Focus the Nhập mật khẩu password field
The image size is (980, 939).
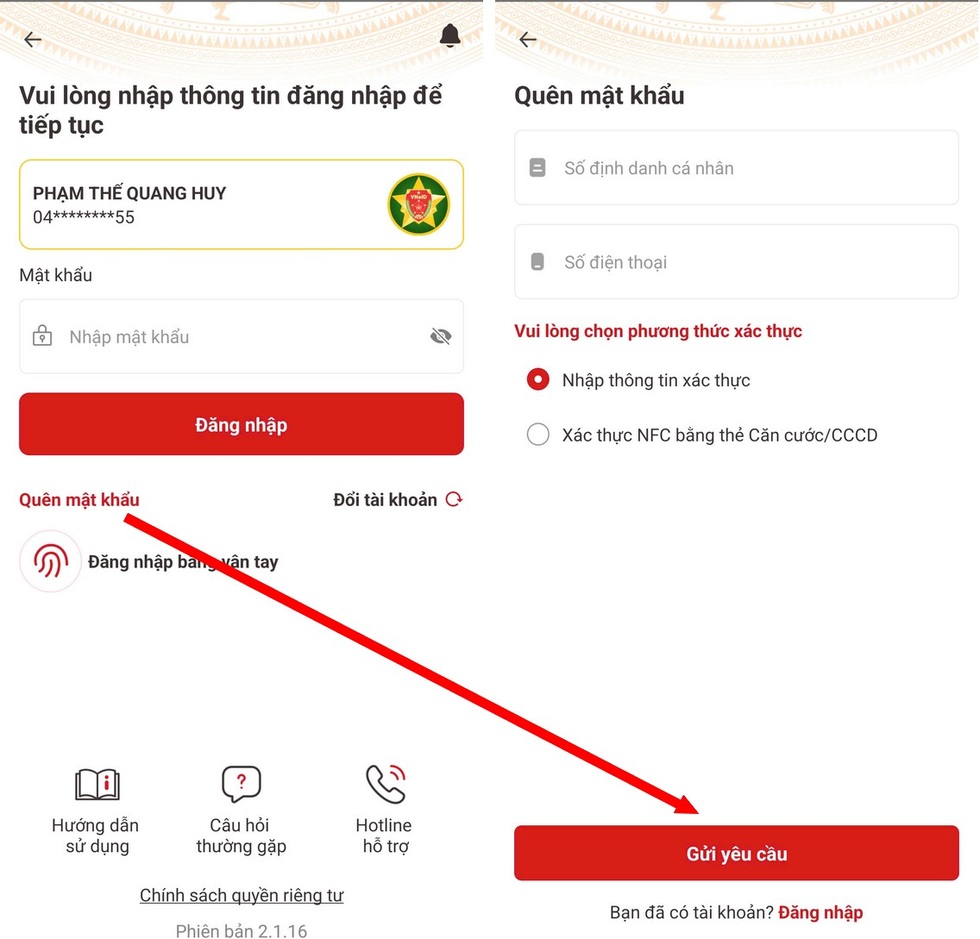241,336
